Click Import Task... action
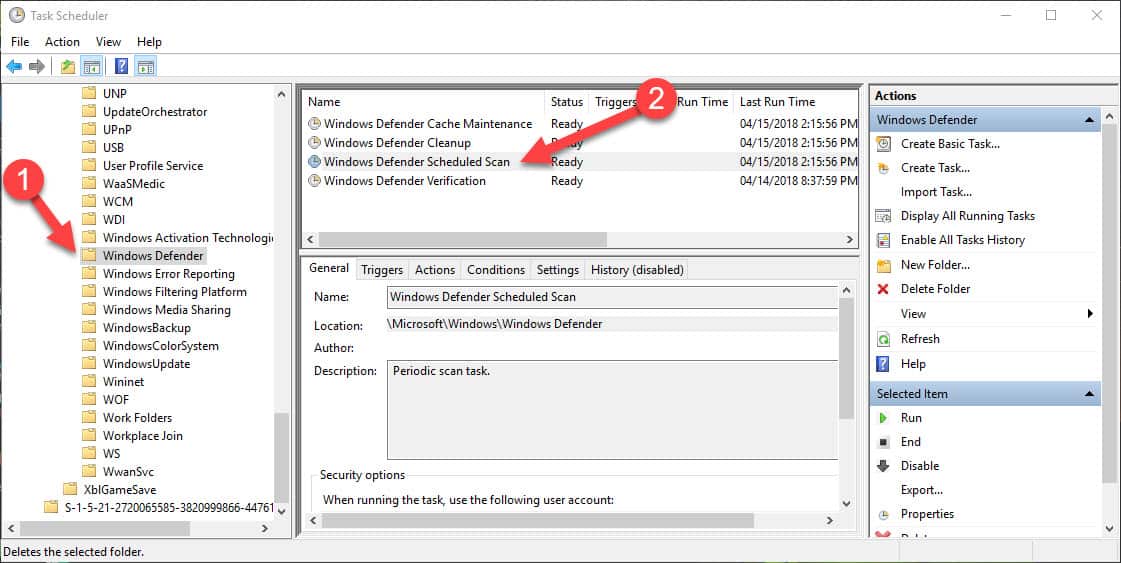The width and height of the screenshot is (1121, 563). tap(936, 192)
